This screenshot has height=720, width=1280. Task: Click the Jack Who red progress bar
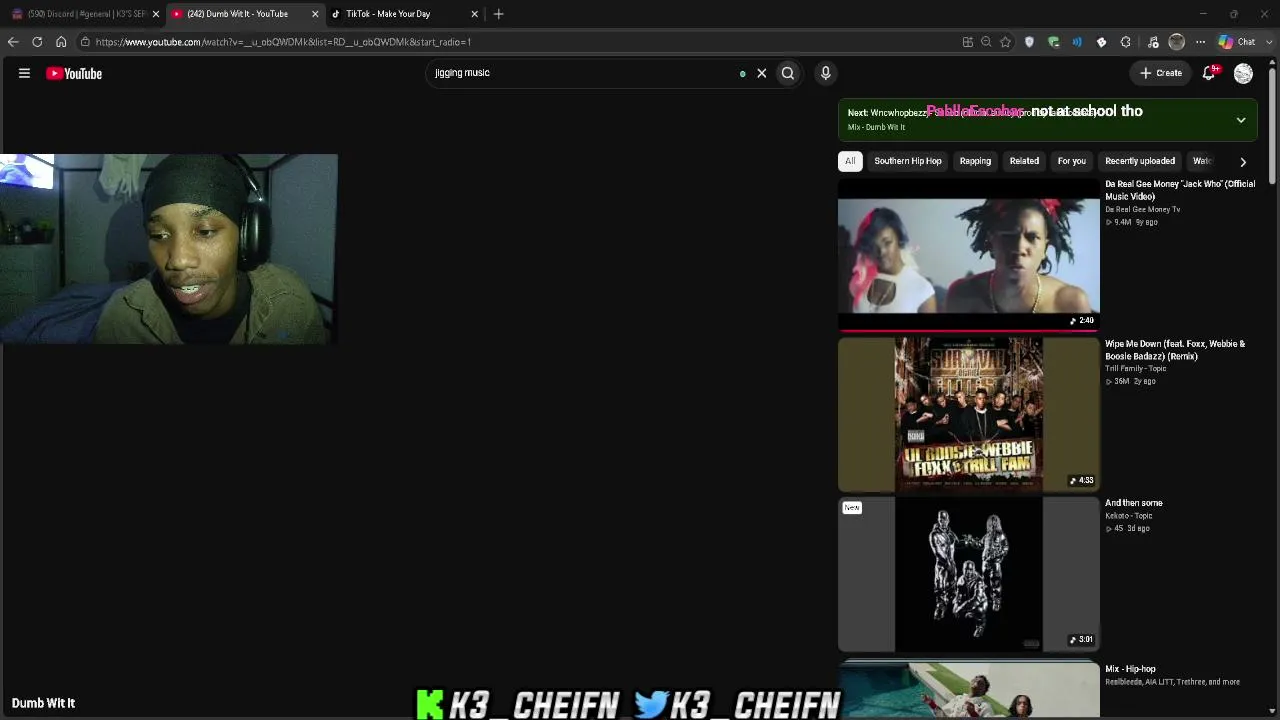(968, 329)
